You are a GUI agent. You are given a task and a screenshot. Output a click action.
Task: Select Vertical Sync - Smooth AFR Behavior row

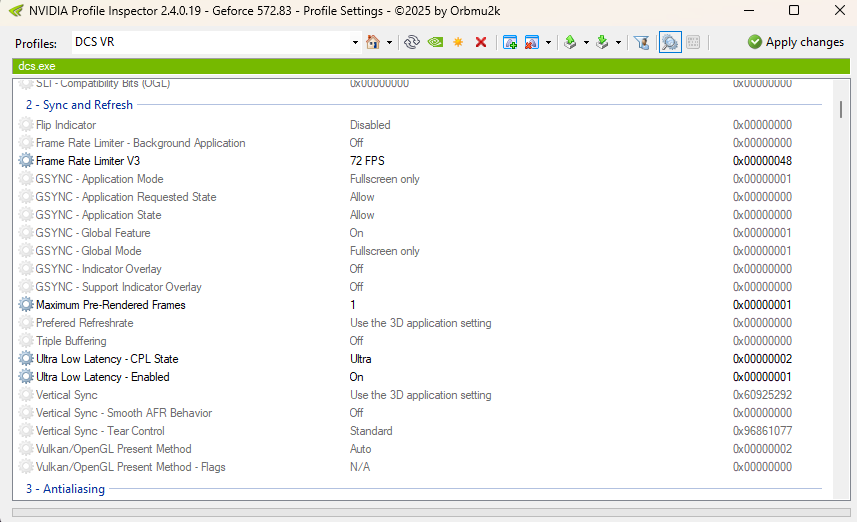coord(124,413)
